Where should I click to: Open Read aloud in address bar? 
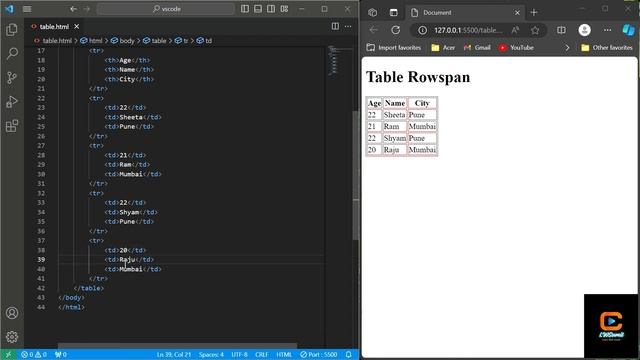[x=515, y=30]
